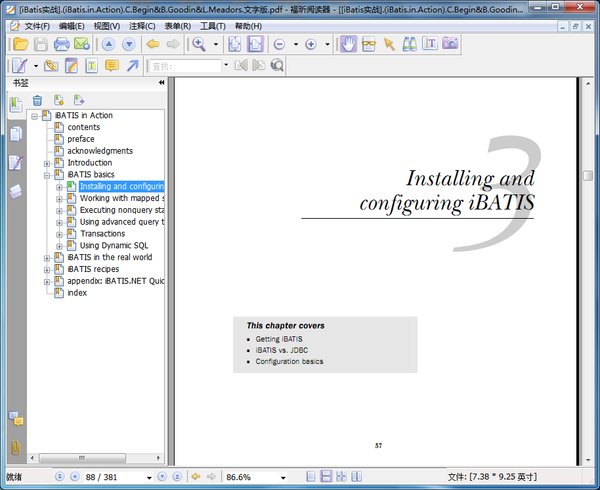Switch to single page layout in status bar

311,477
